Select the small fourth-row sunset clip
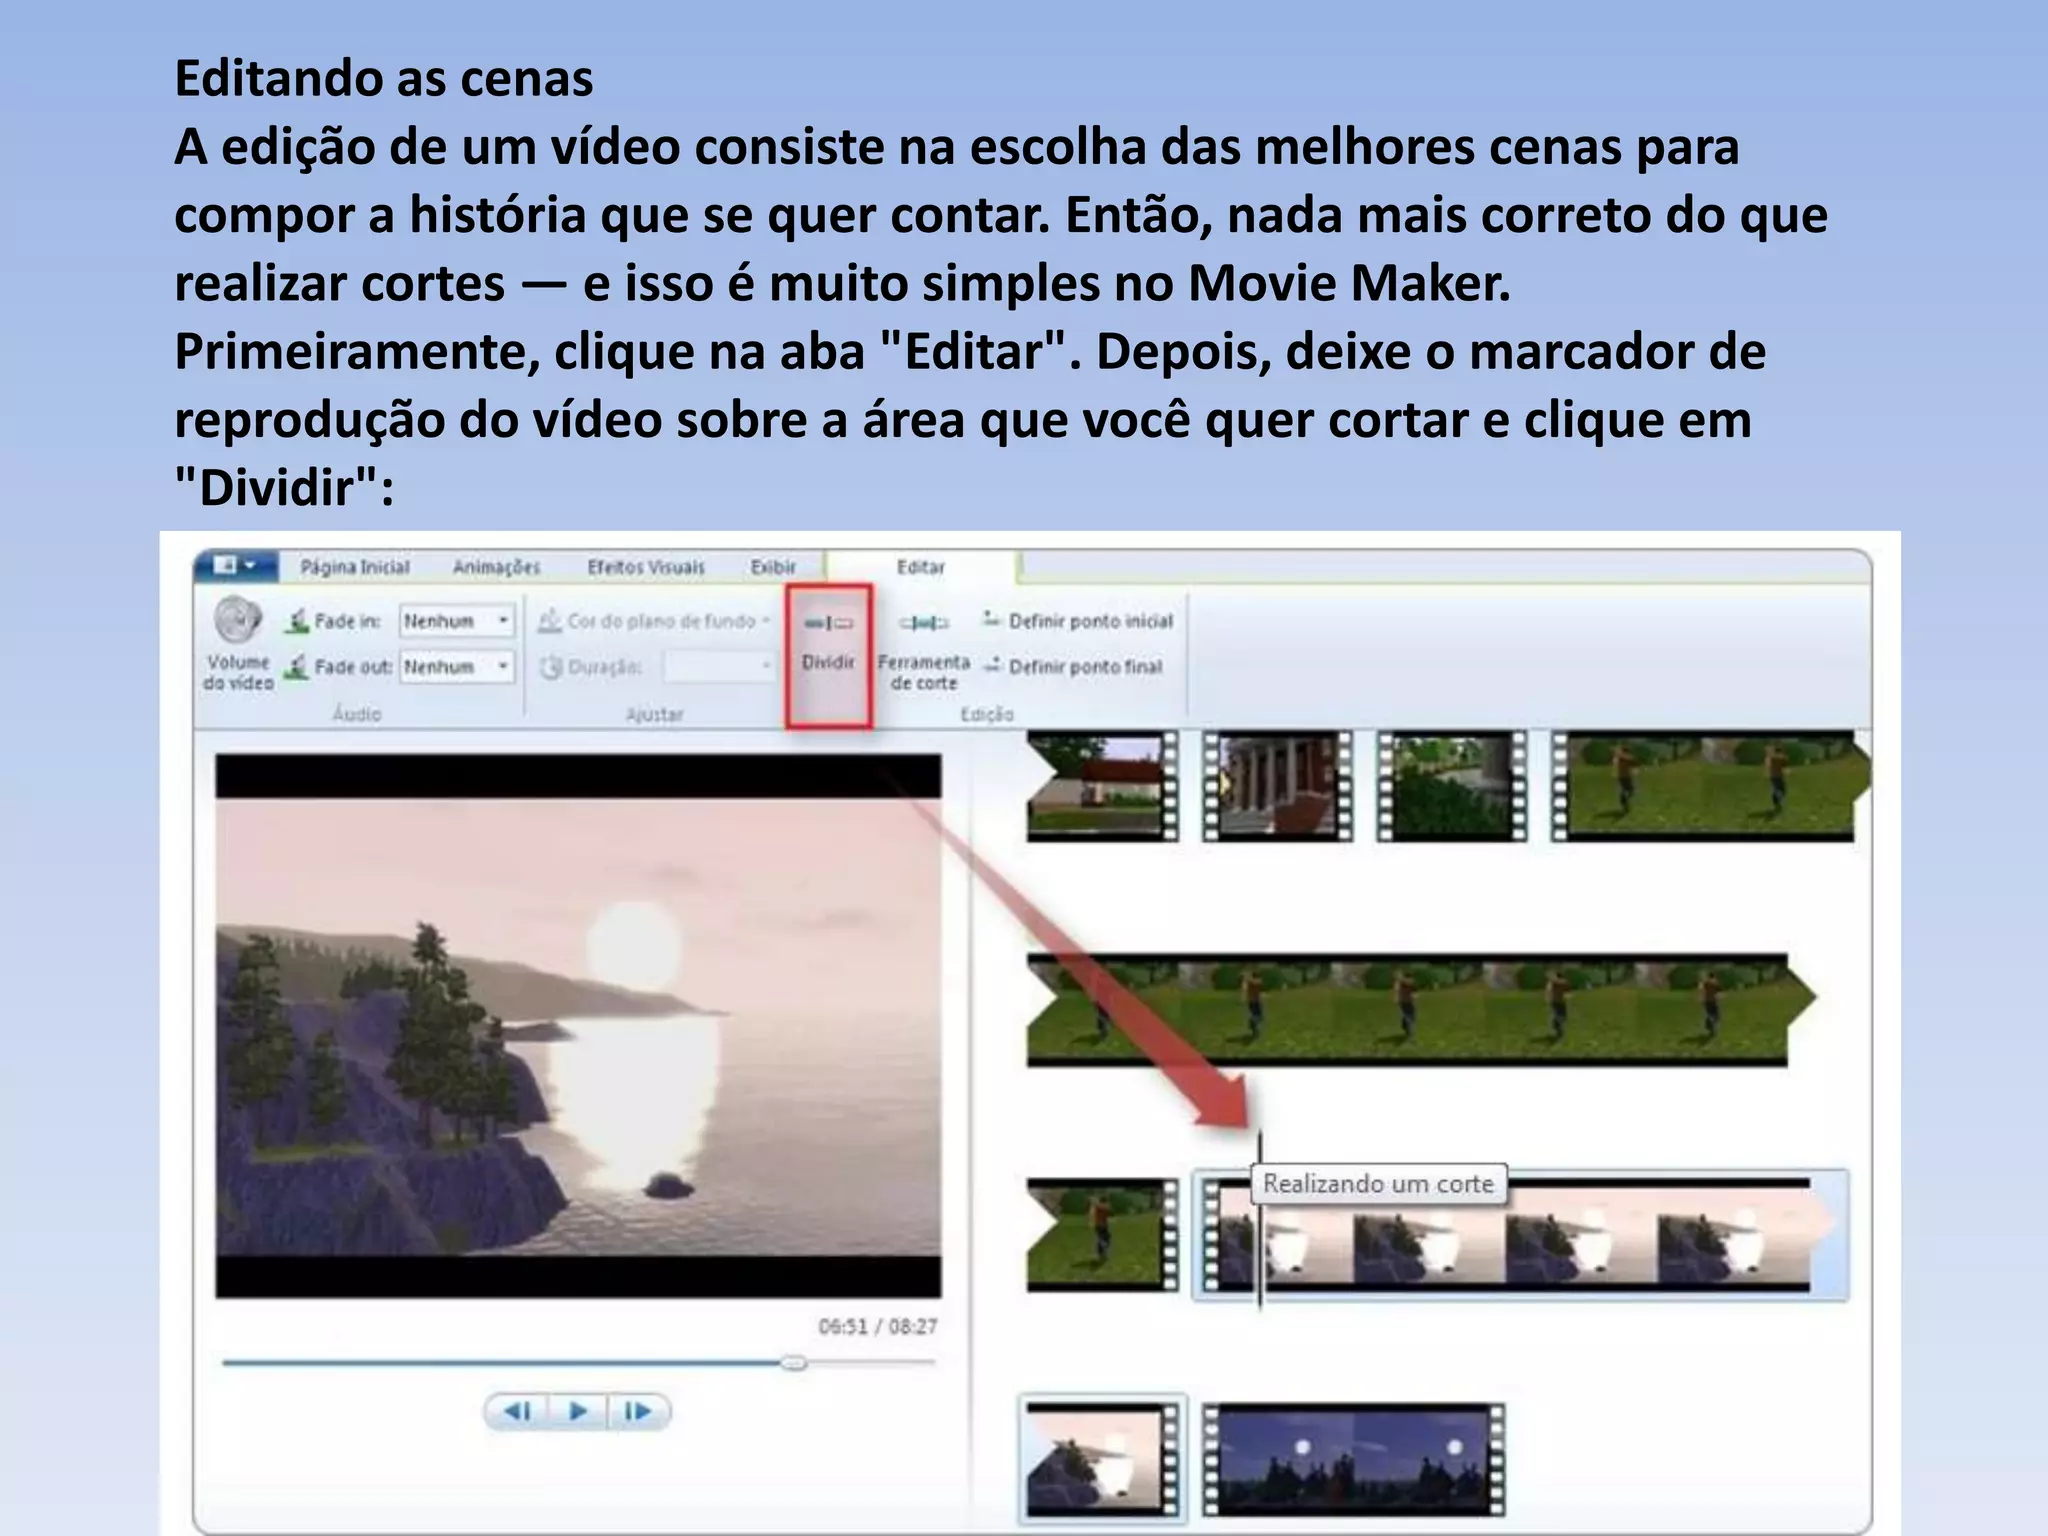Viewport: 2048px width, 1536px height. tap(1103, 1460)
